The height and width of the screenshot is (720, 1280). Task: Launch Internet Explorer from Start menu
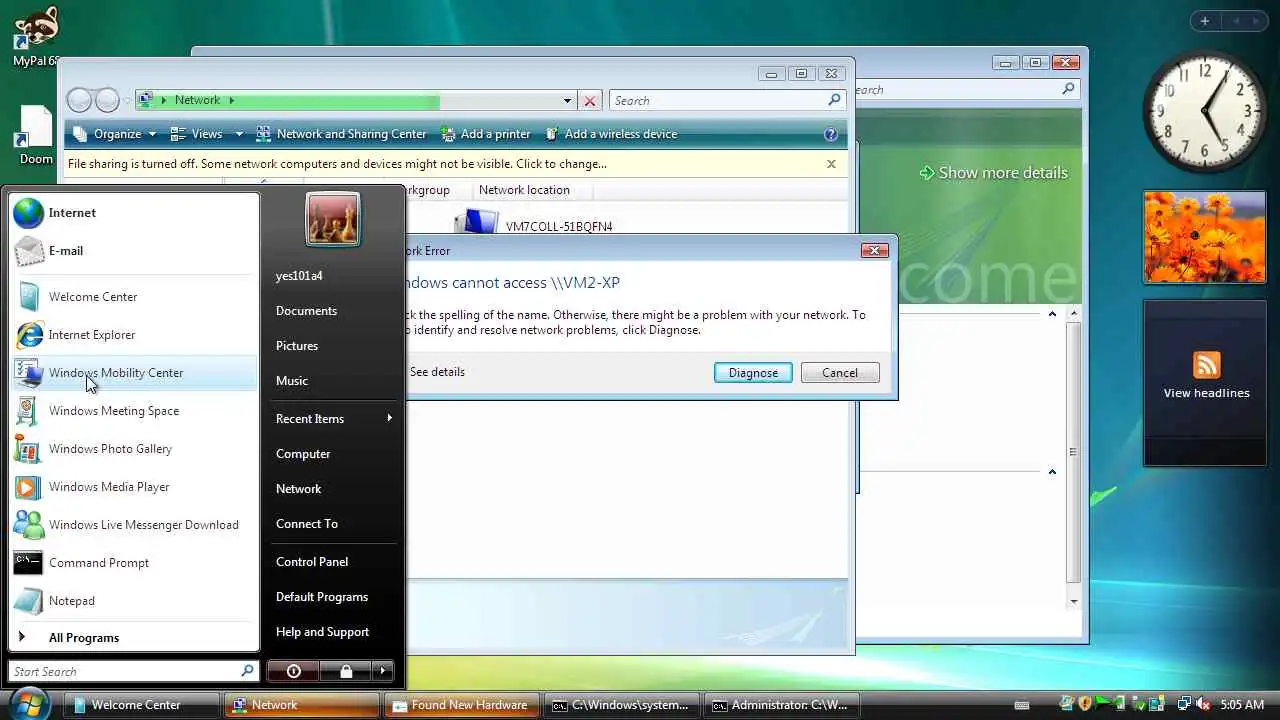click(x=133, y=335)
